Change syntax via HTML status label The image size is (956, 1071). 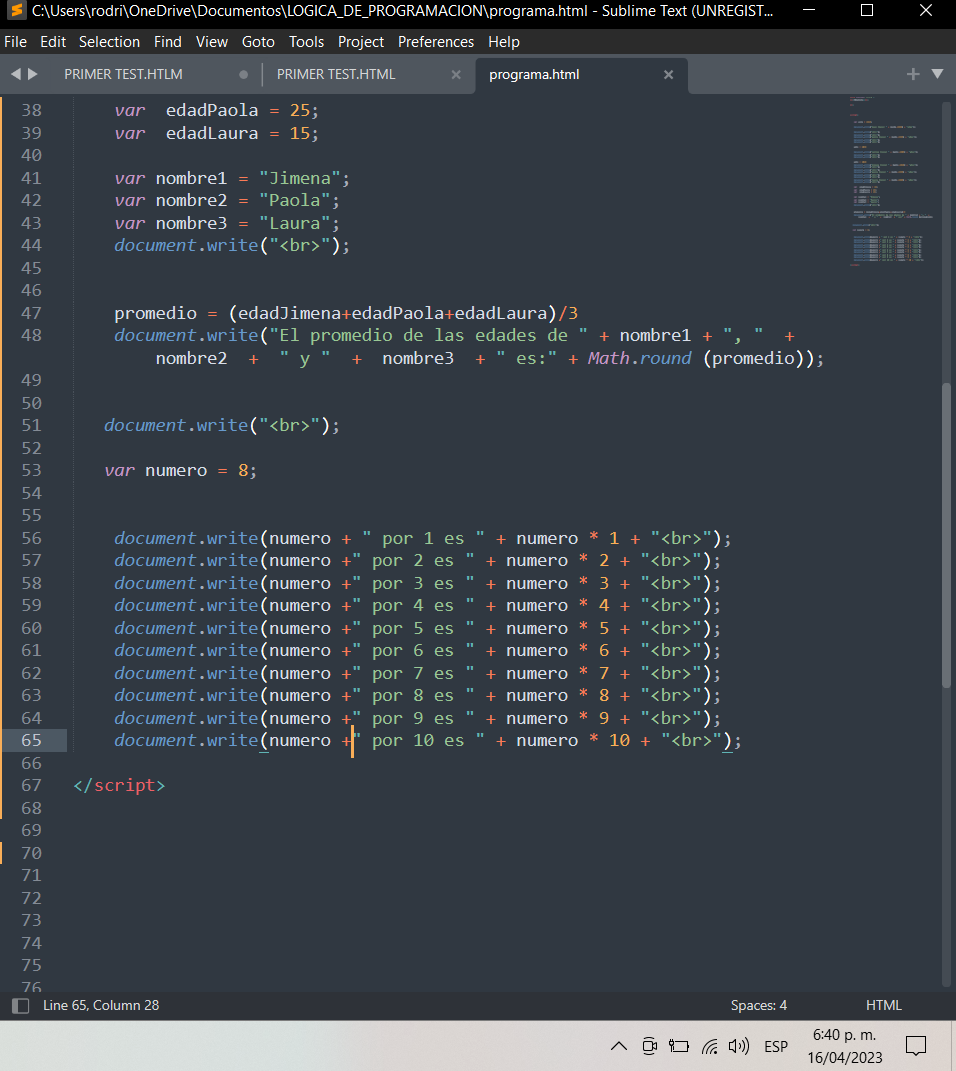[x=884, y=1005]
